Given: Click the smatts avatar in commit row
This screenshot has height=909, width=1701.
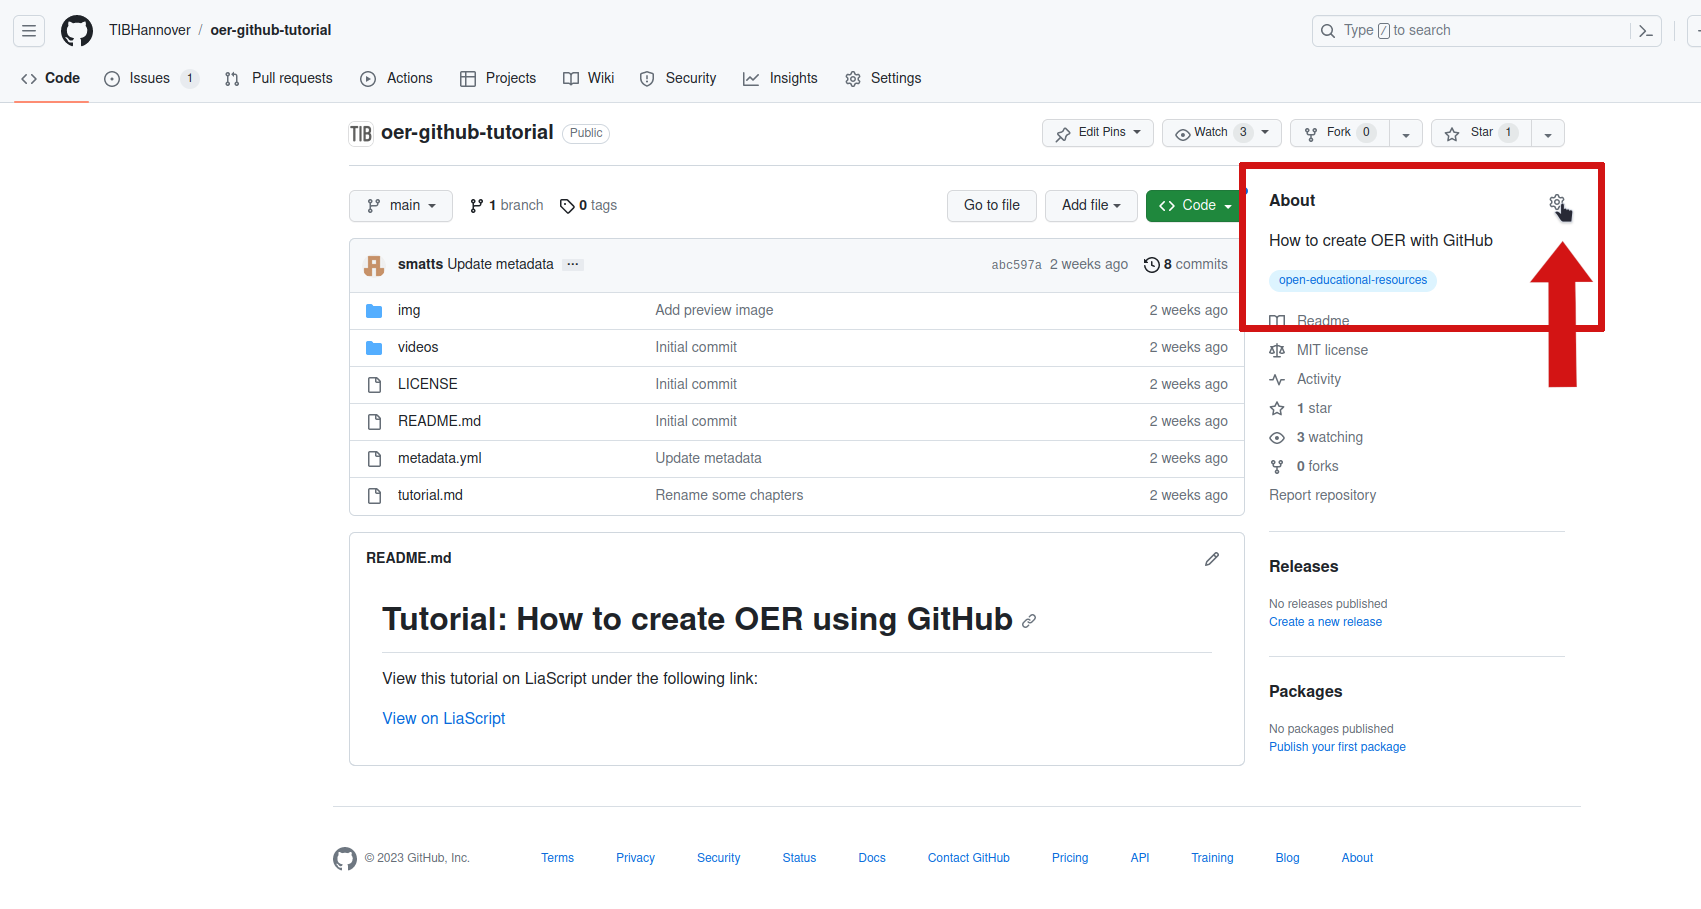Looking at the screenshot, I should pos(374,265).
